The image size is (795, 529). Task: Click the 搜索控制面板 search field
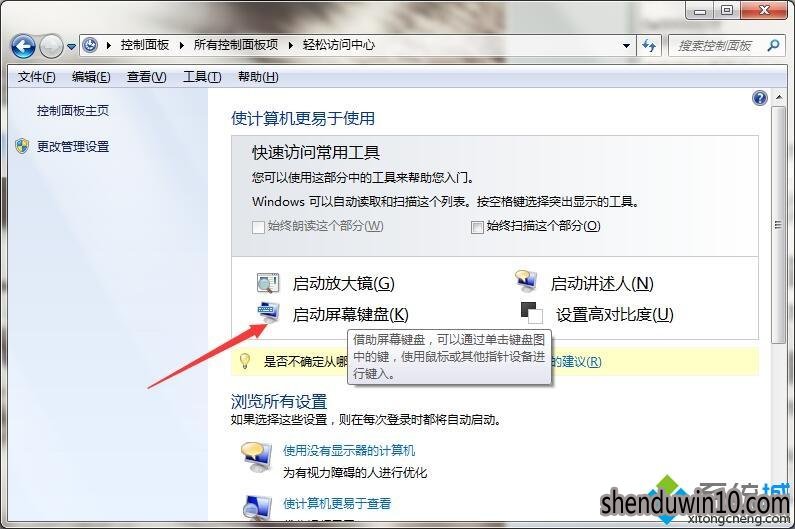pyautogui.click(x=717, y=46)
